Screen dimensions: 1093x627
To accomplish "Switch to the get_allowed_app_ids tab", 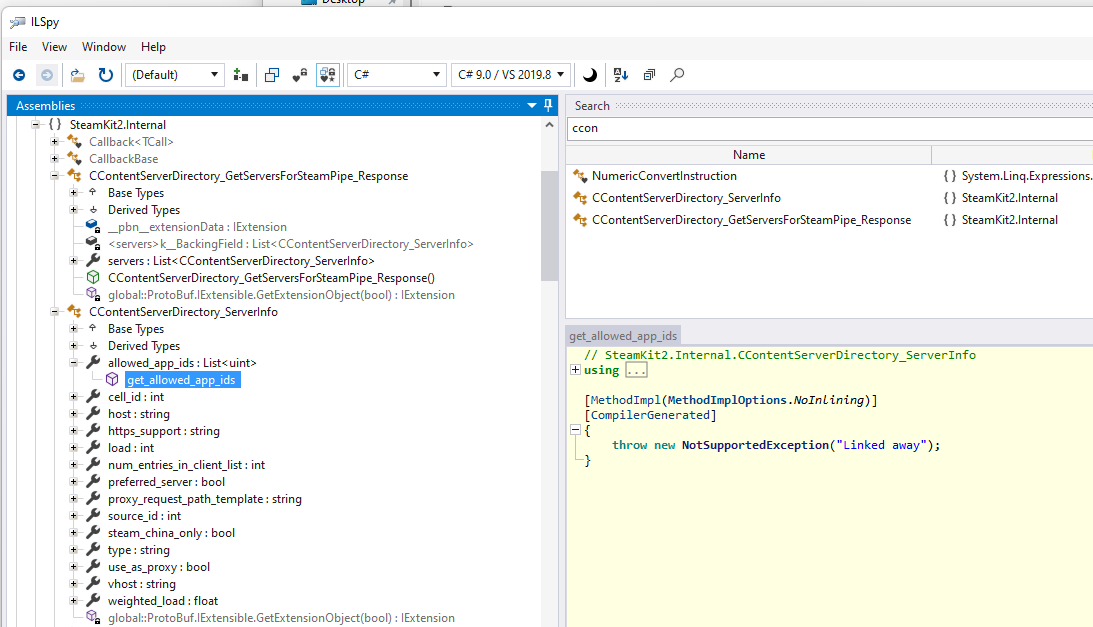I will point(622,335).
